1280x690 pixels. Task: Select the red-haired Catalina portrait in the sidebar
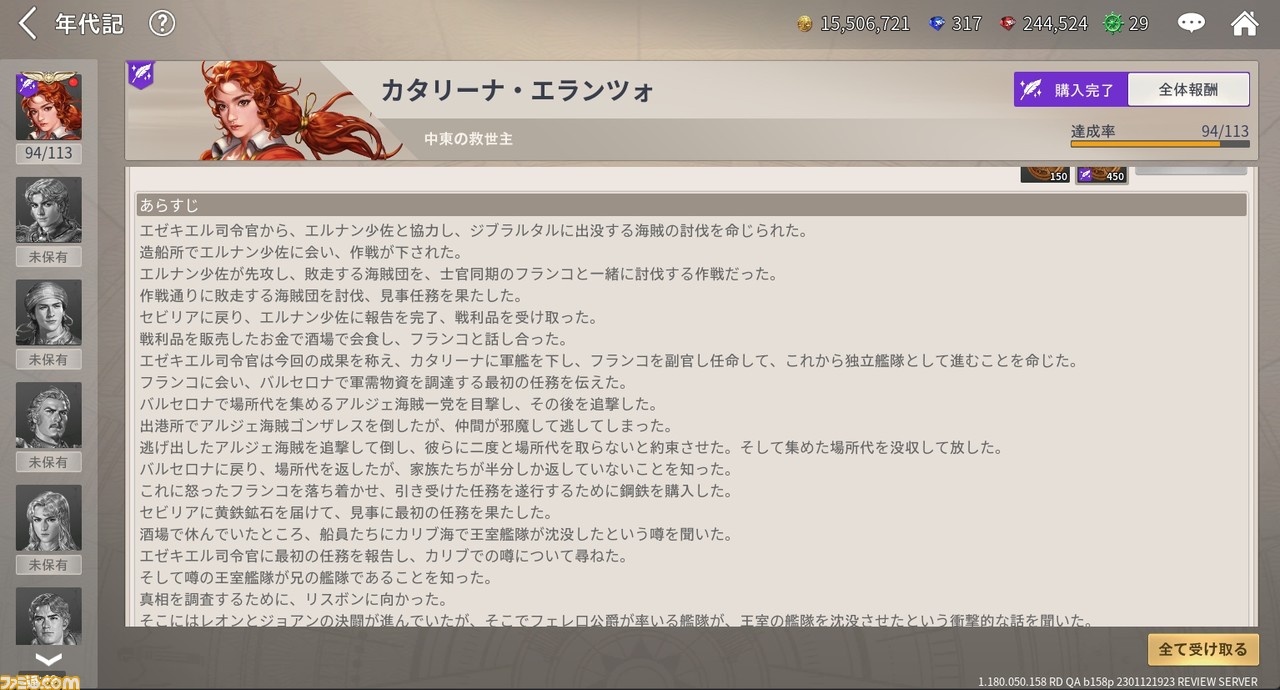[x=48, y=107]
